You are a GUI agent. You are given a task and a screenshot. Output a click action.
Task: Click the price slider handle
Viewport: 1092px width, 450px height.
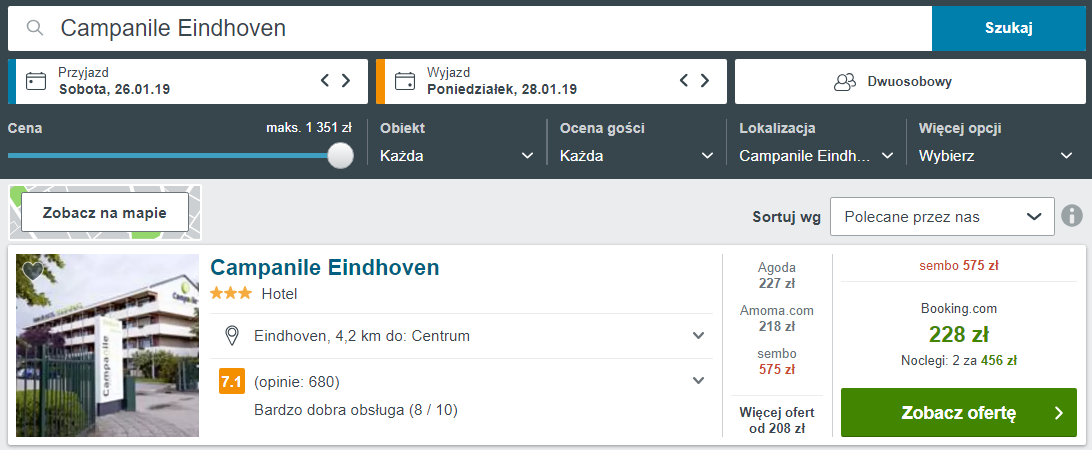click(x=341, y=156)
